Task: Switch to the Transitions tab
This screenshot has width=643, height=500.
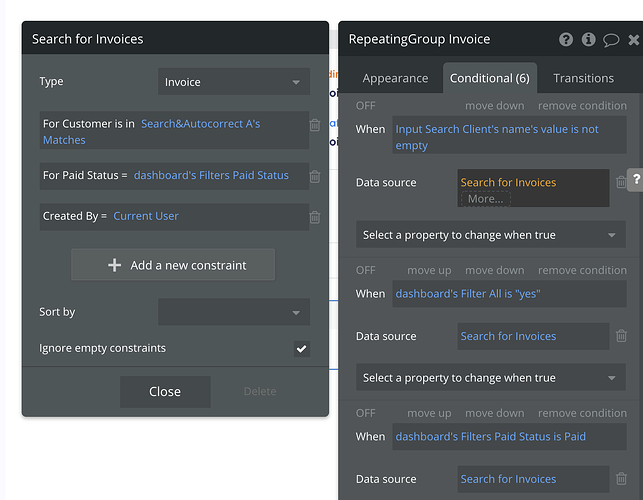Action: [x=583, y=78]
